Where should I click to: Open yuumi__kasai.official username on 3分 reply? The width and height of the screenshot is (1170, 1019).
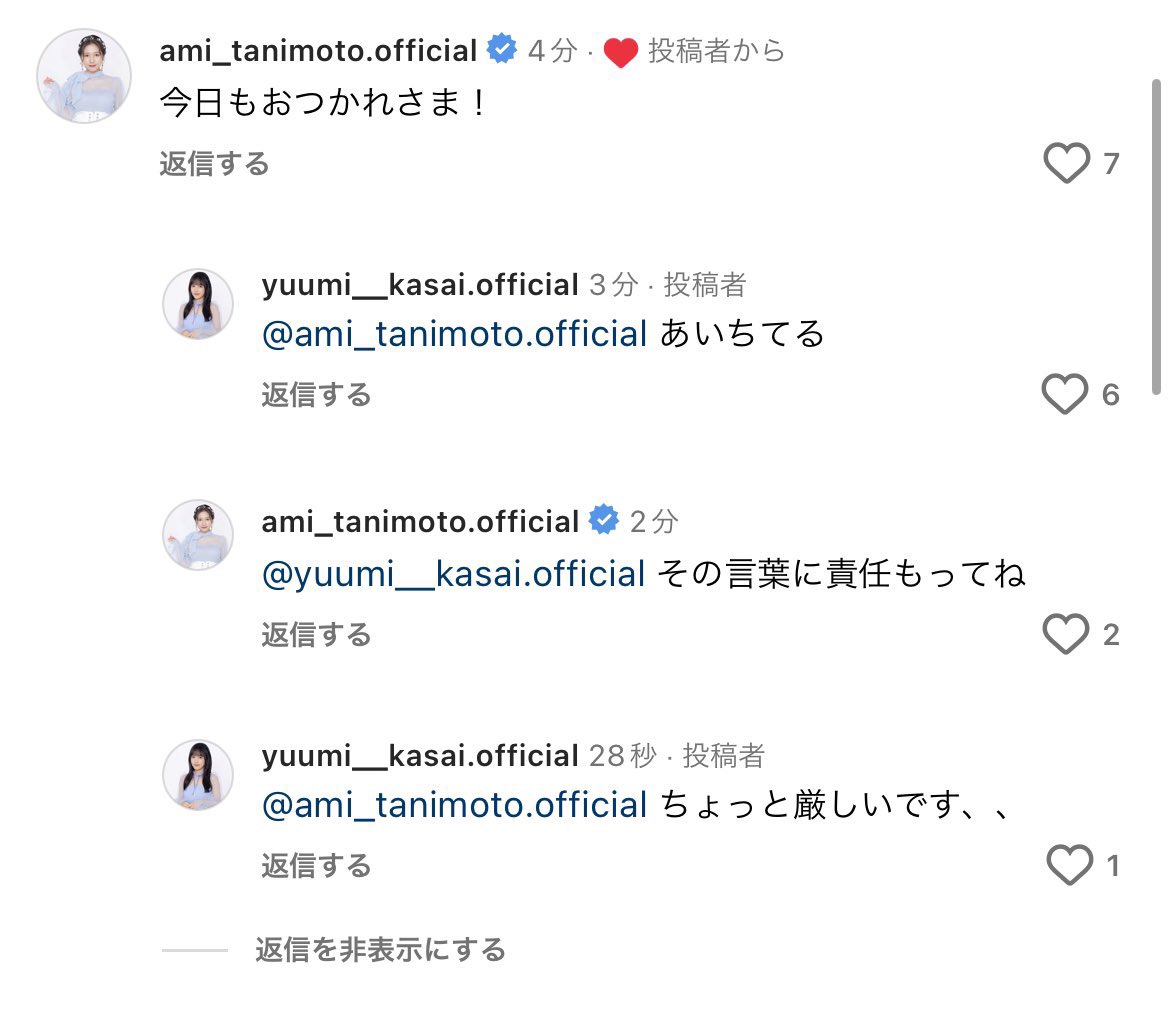click(420, 285)
